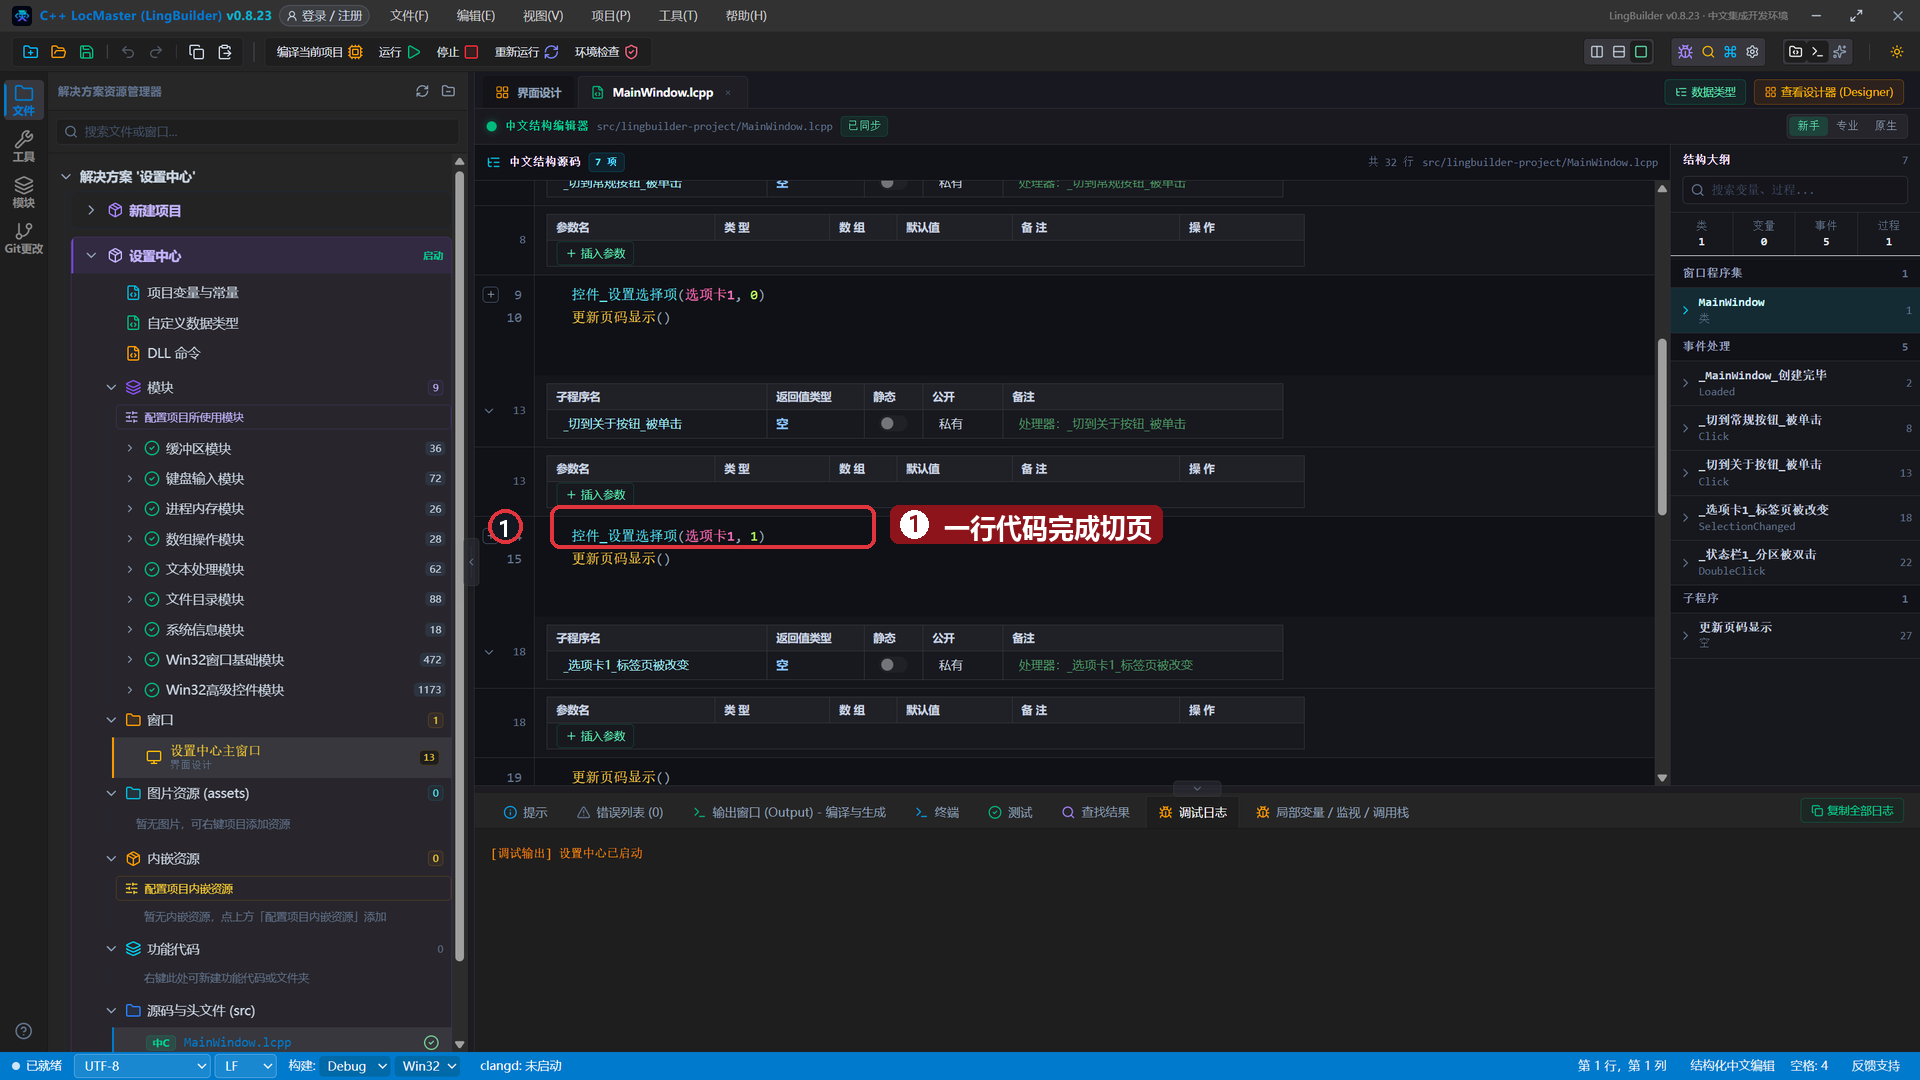Open the blue command palette icon
The height and width of the screenshot is (1080, 1920).
pos(1730,52)
